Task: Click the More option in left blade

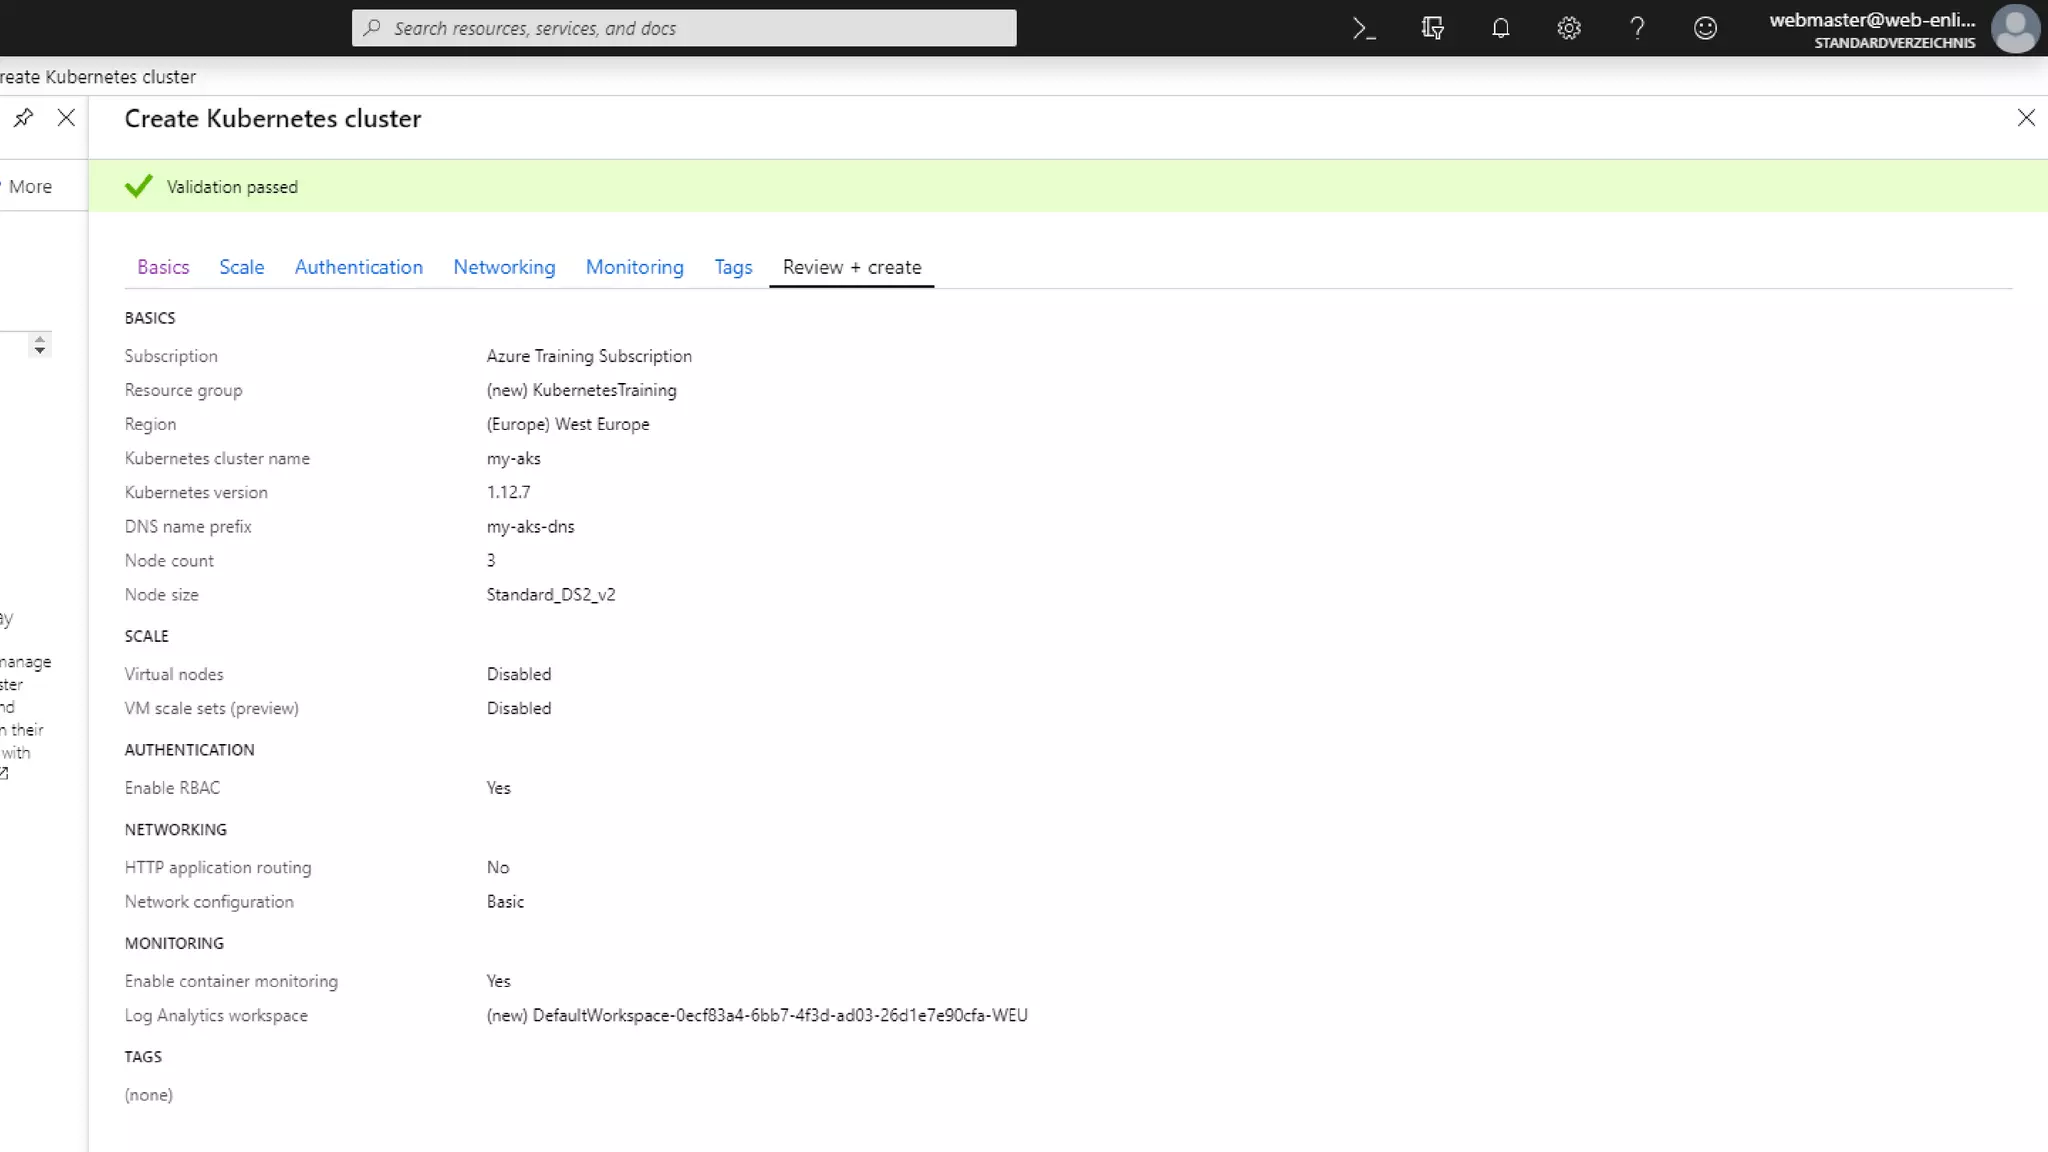Action: click(x=30, y=187)
